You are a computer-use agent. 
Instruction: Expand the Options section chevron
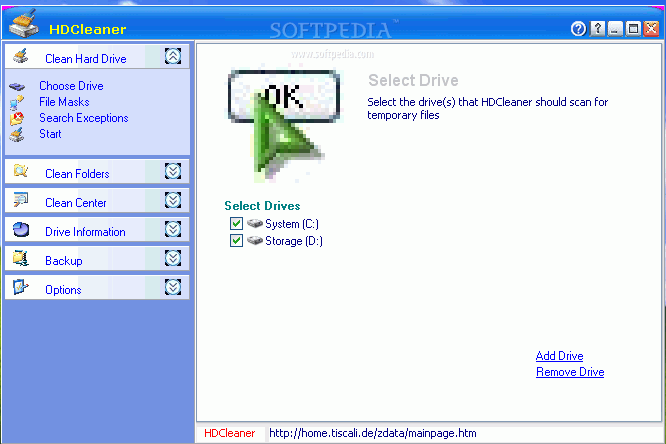tap(173, 287)
